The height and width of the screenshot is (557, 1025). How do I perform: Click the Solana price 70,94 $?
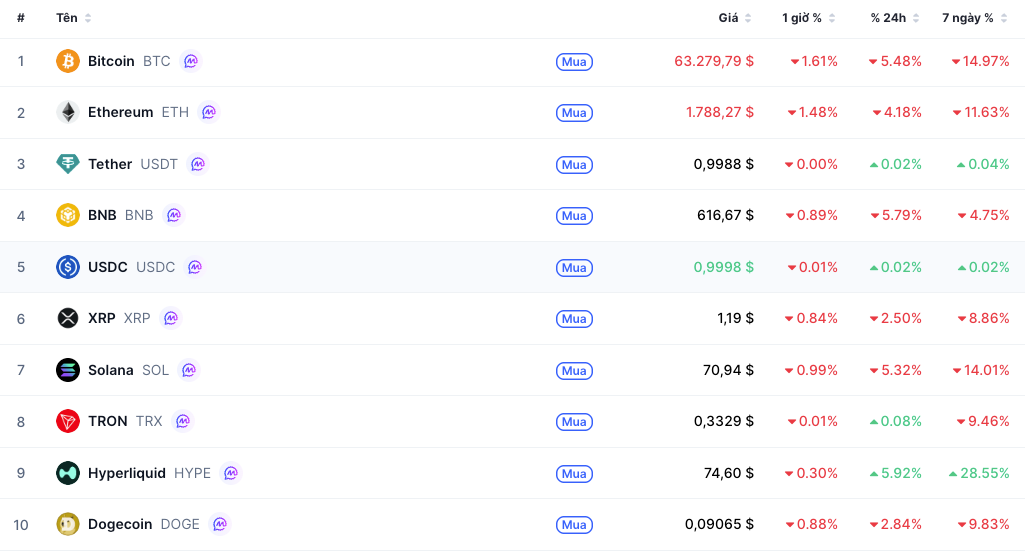click(728, 370)
